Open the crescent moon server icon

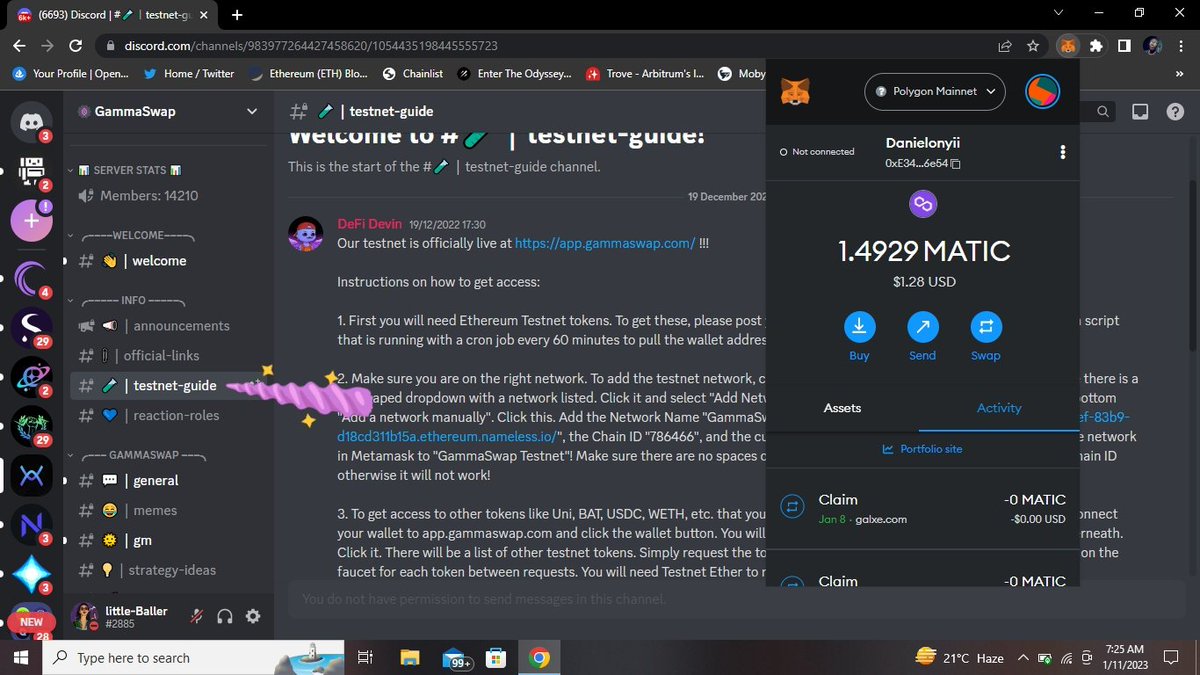30,279
